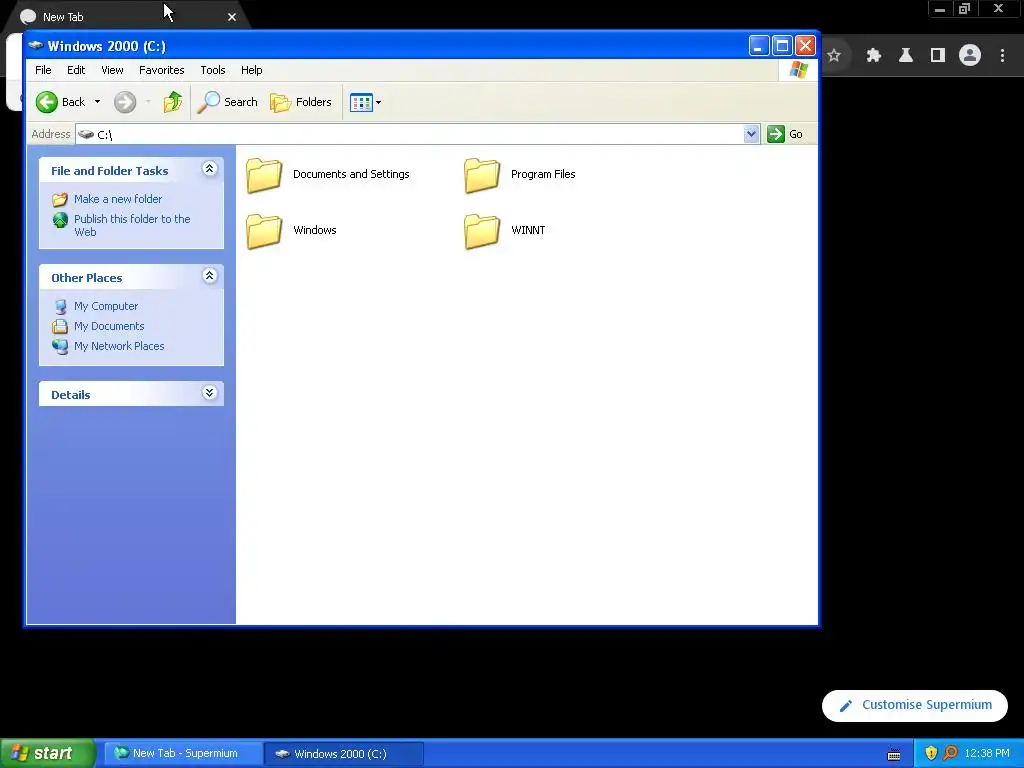The image size is (1024, 768).
Task: Click the flask experiments icon in Supermium
Action: (906, 56)
